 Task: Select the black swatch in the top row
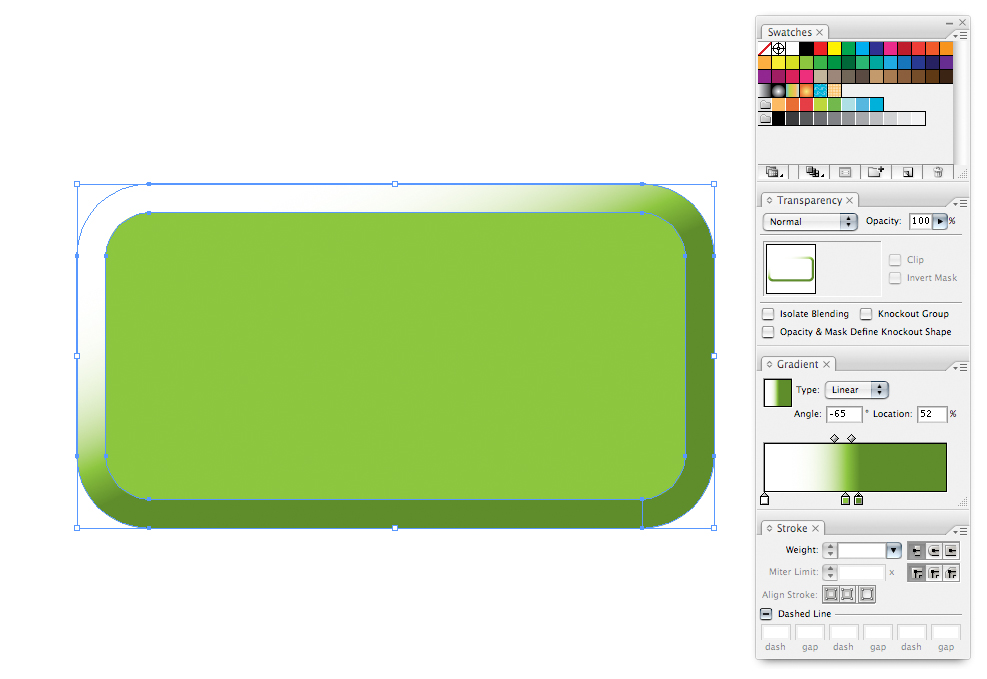(x=806, y=48)
